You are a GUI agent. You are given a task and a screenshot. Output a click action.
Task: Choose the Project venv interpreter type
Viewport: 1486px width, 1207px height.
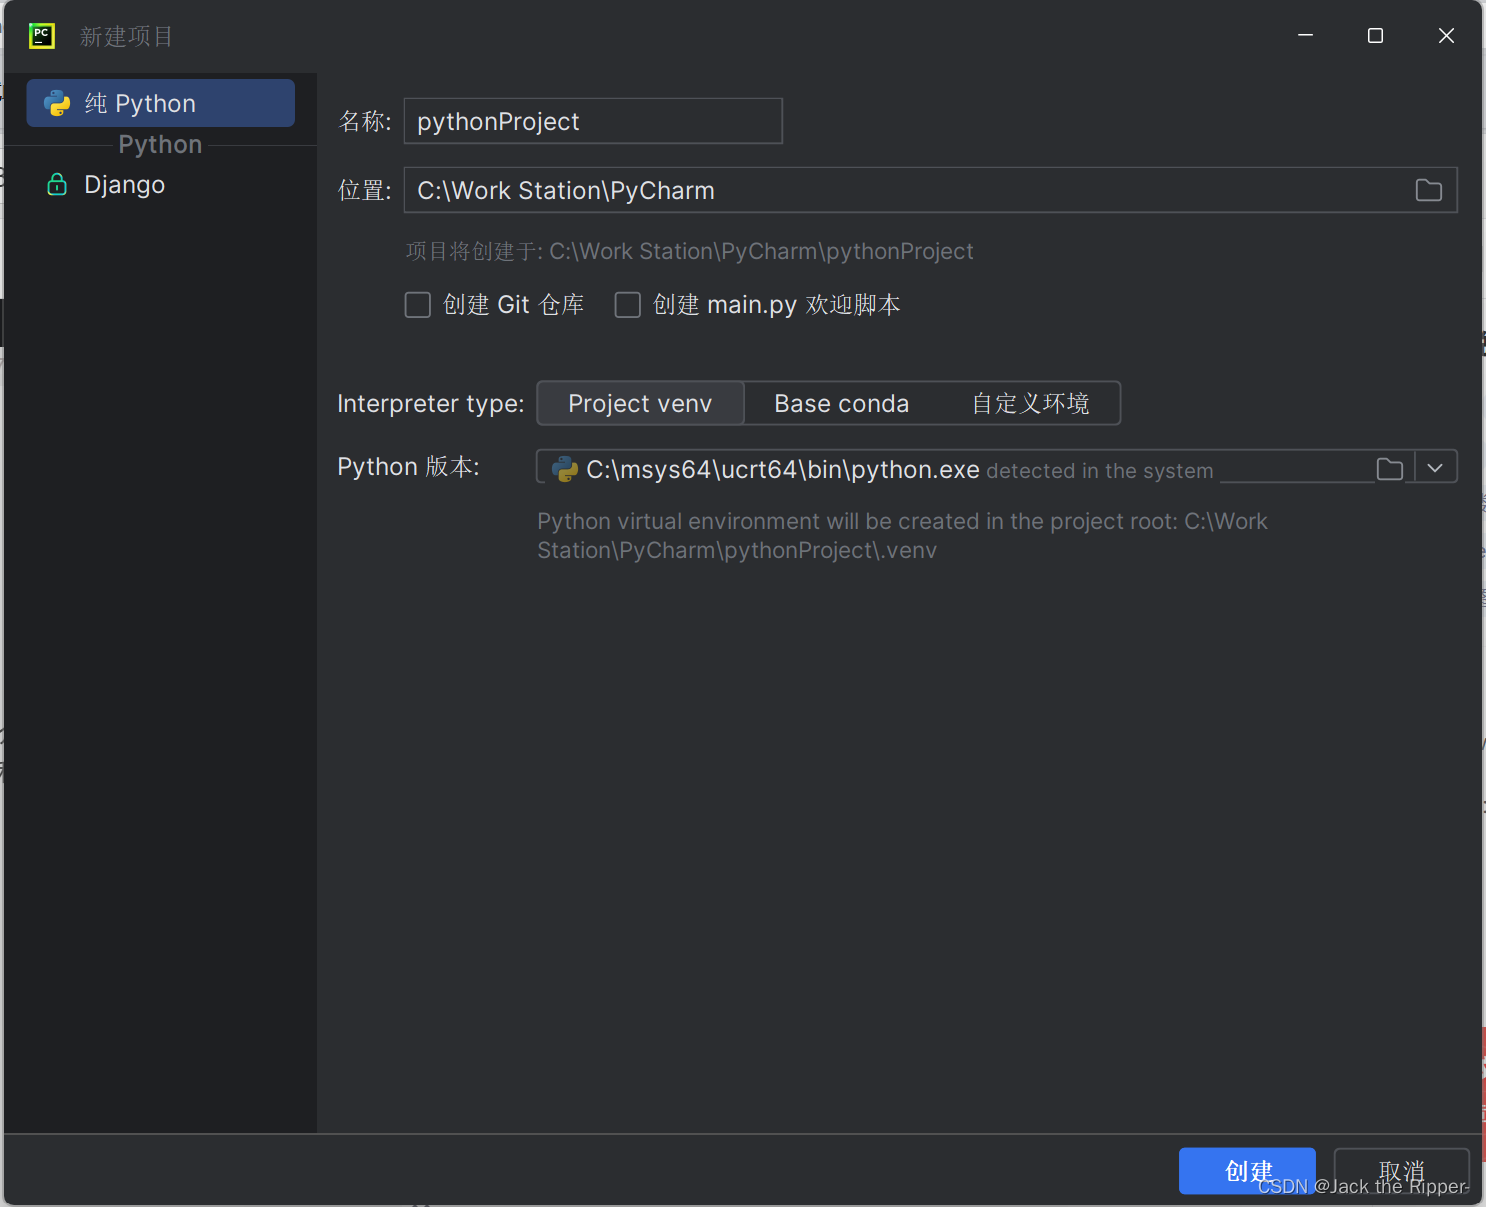640,403
